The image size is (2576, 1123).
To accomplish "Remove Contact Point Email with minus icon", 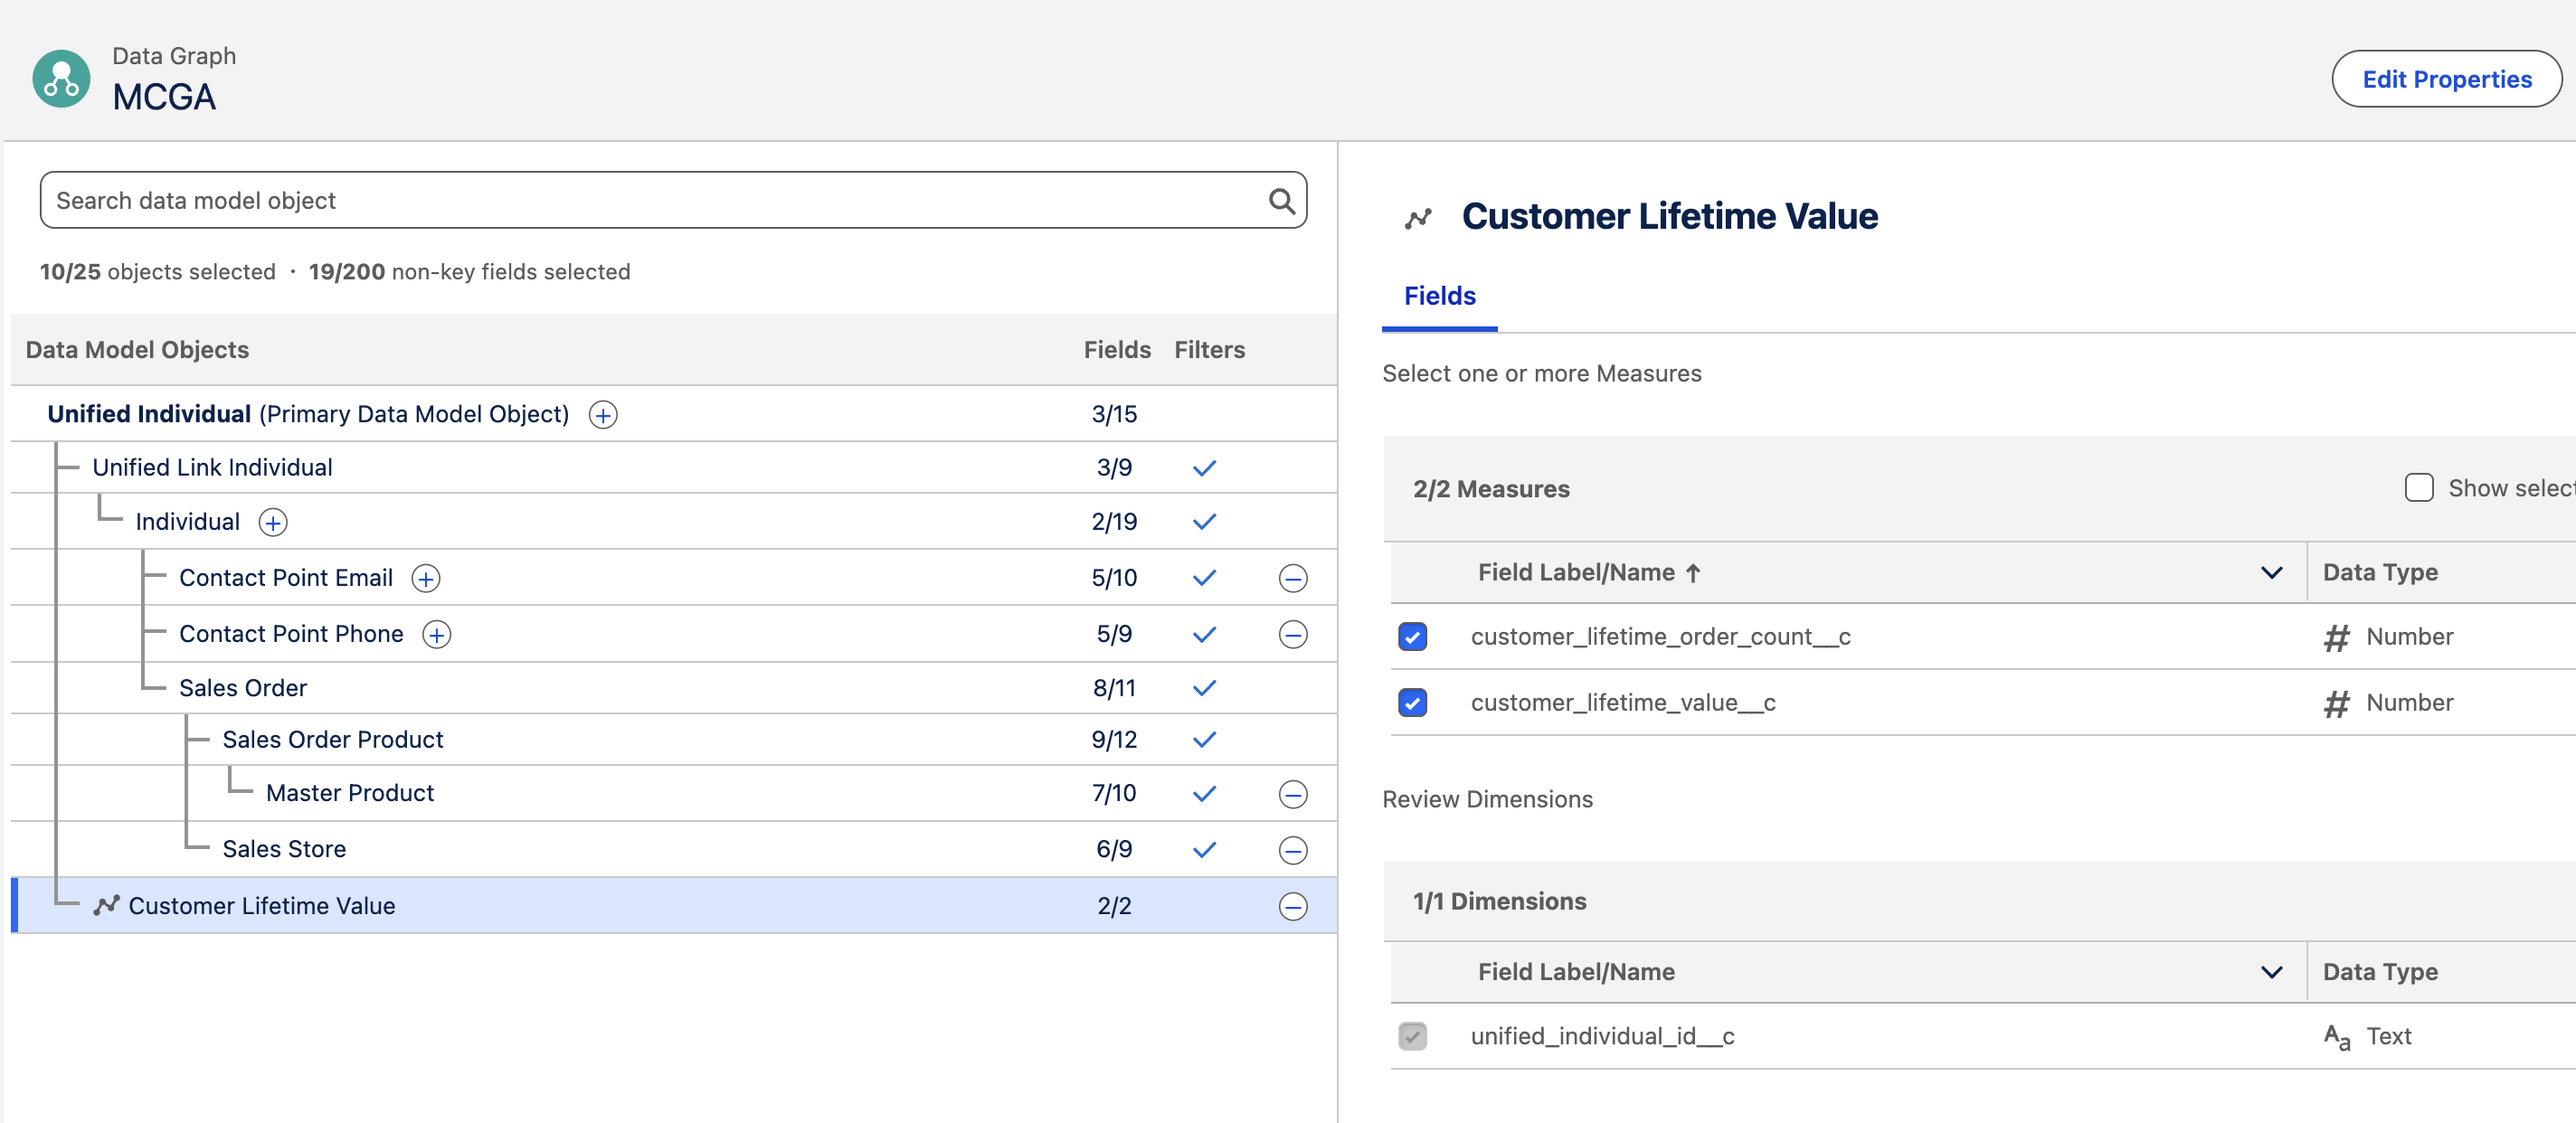I will pos(1292,578).
